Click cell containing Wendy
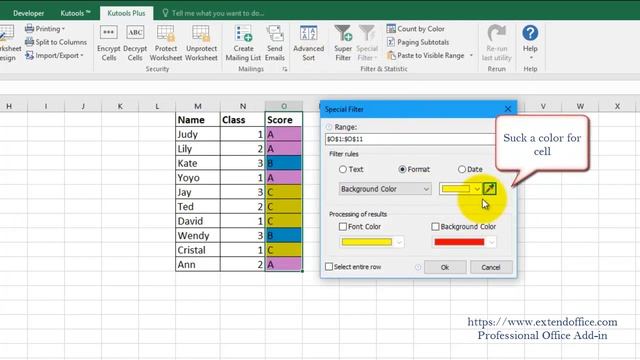The height and width of the screenshot is (360, 640). 198,236
